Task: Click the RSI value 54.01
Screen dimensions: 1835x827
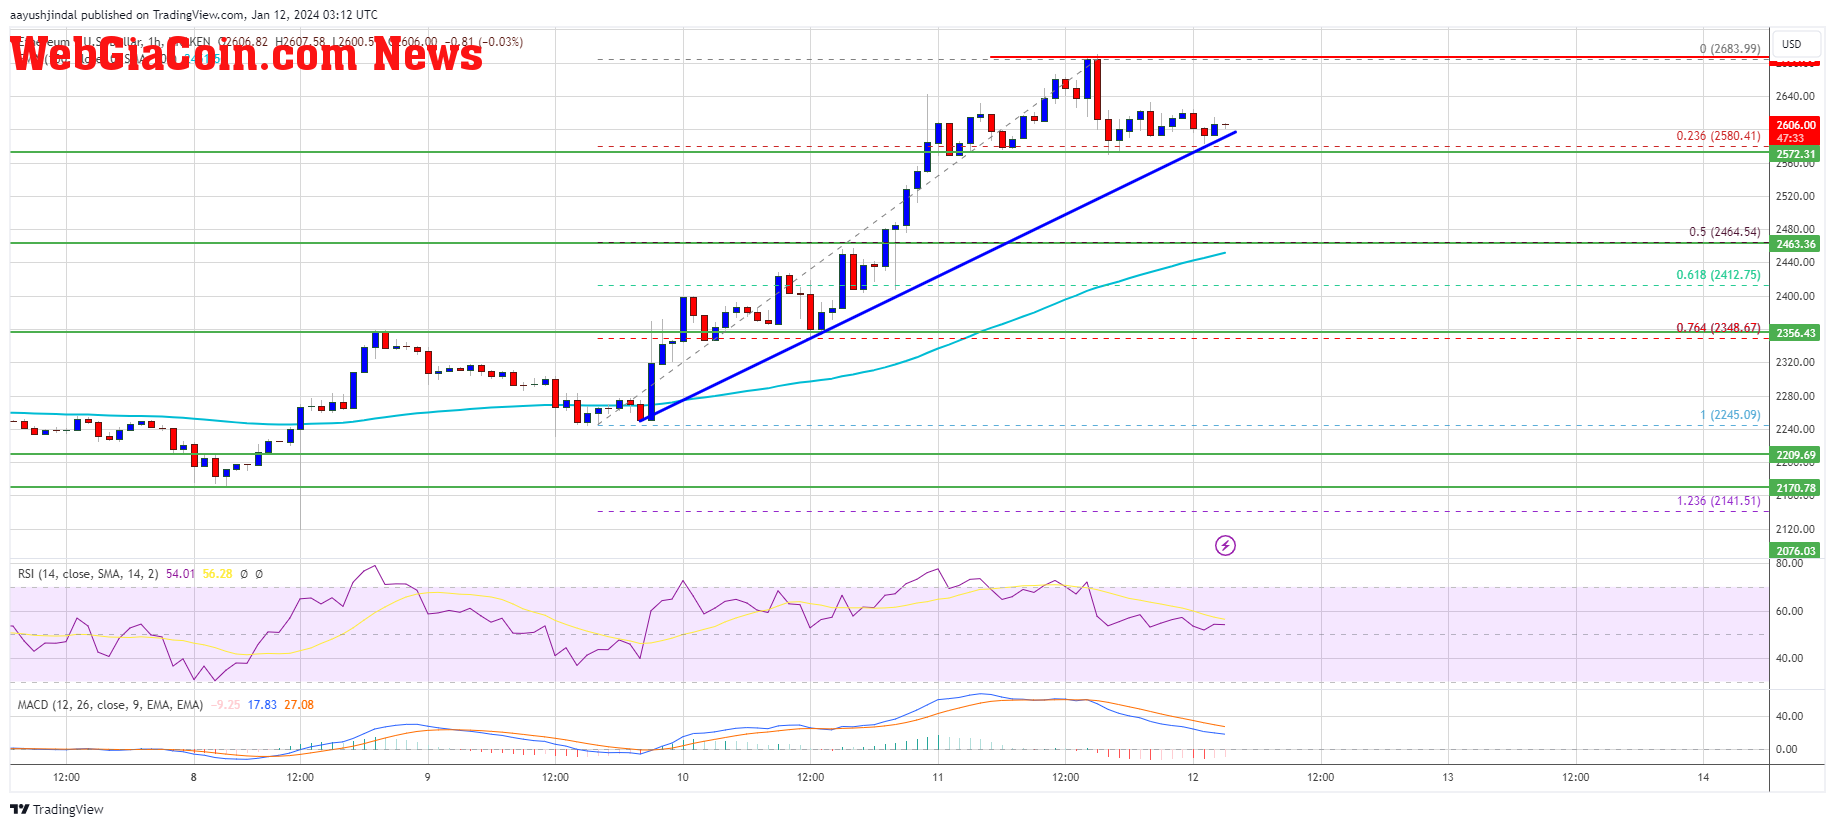Action: click(180, 574)
